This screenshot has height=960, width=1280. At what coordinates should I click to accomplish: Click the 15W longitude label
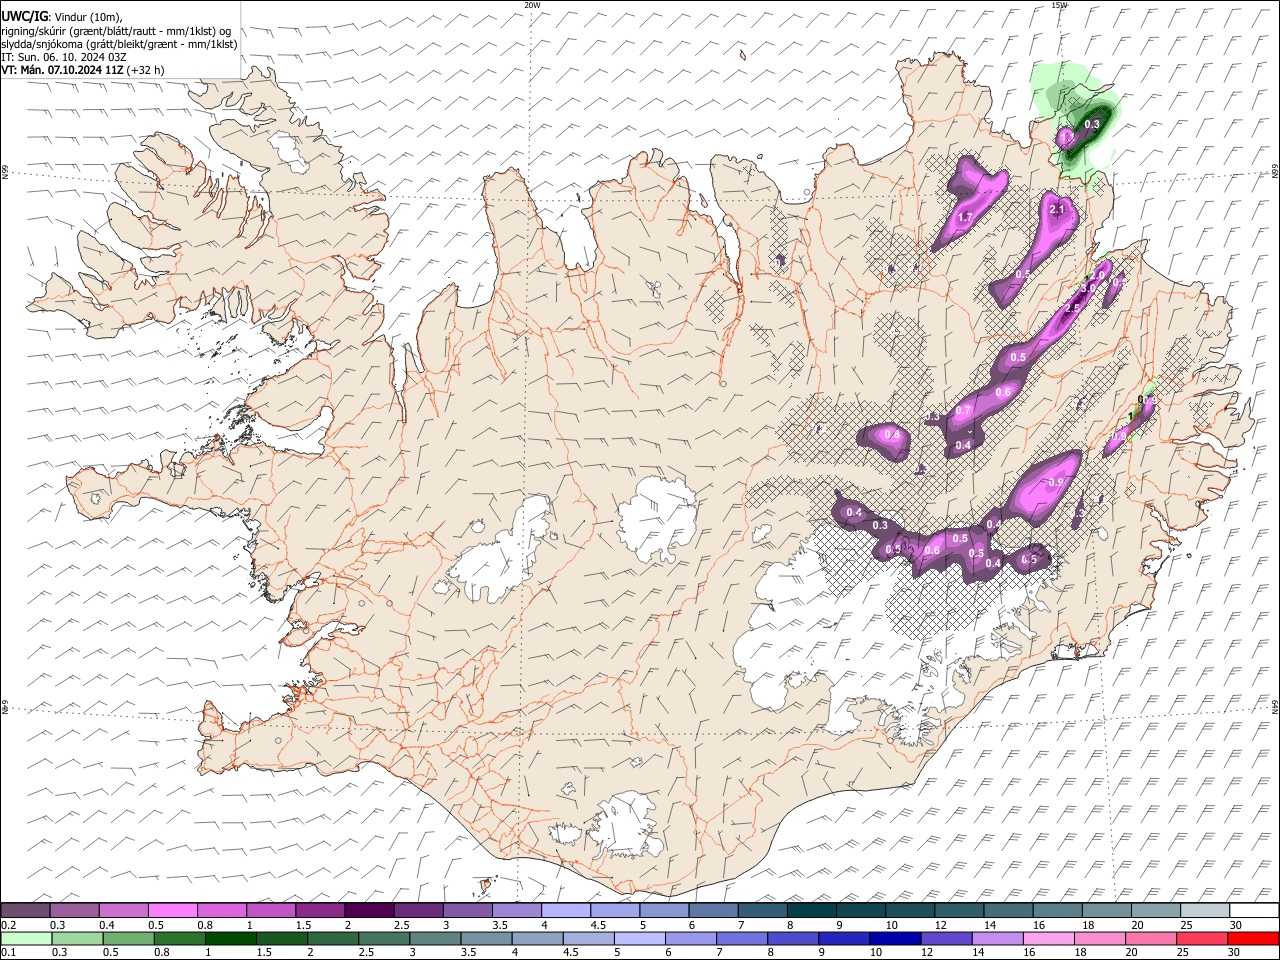[1059, 5]
